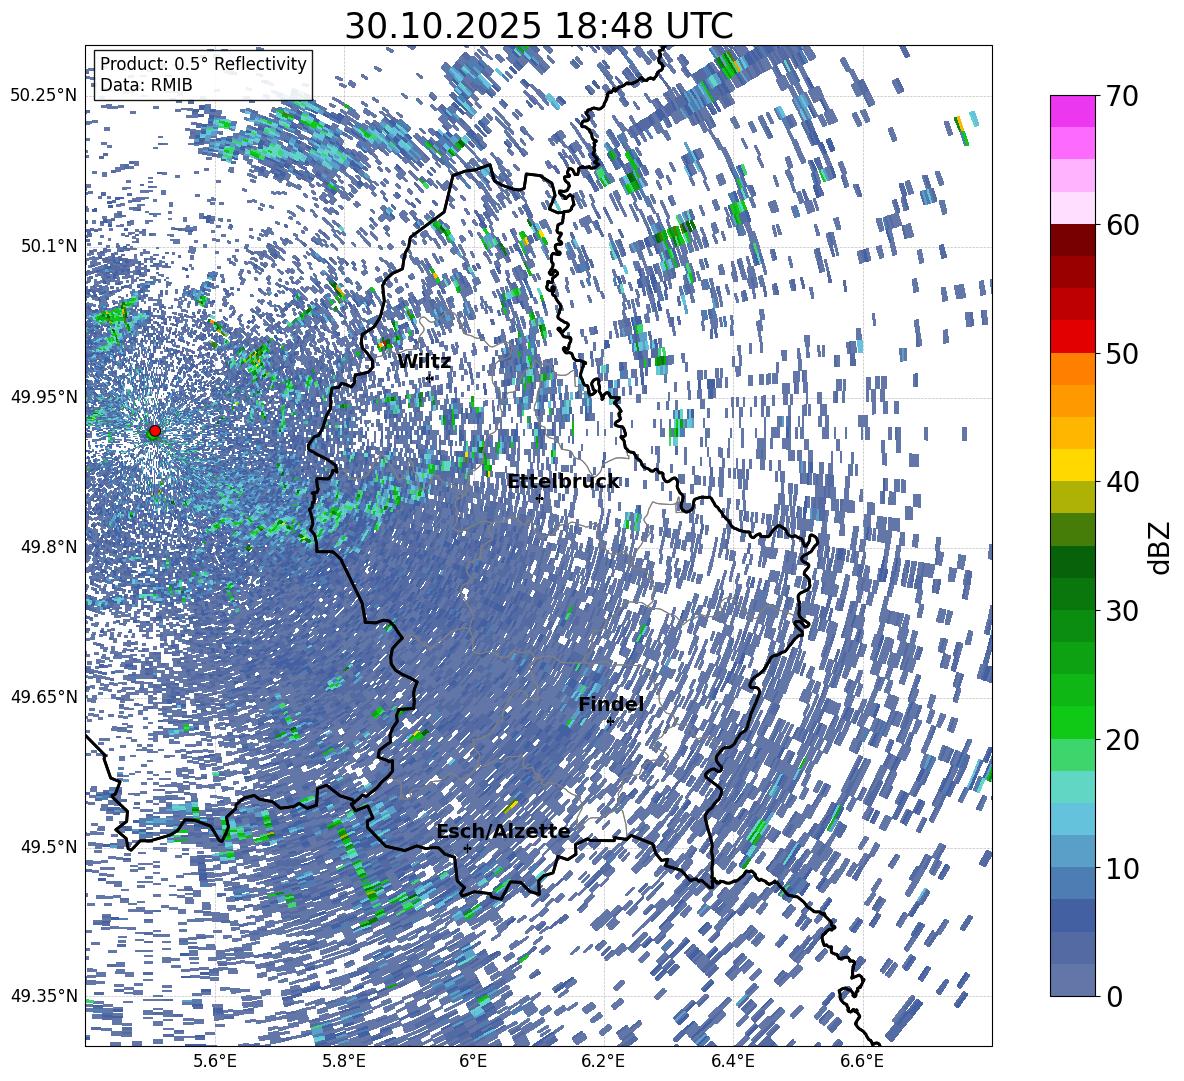Click the colorbar tick label 40
The height and width of the screenshot is (1081, 1184).
(x=1122, y=482)
